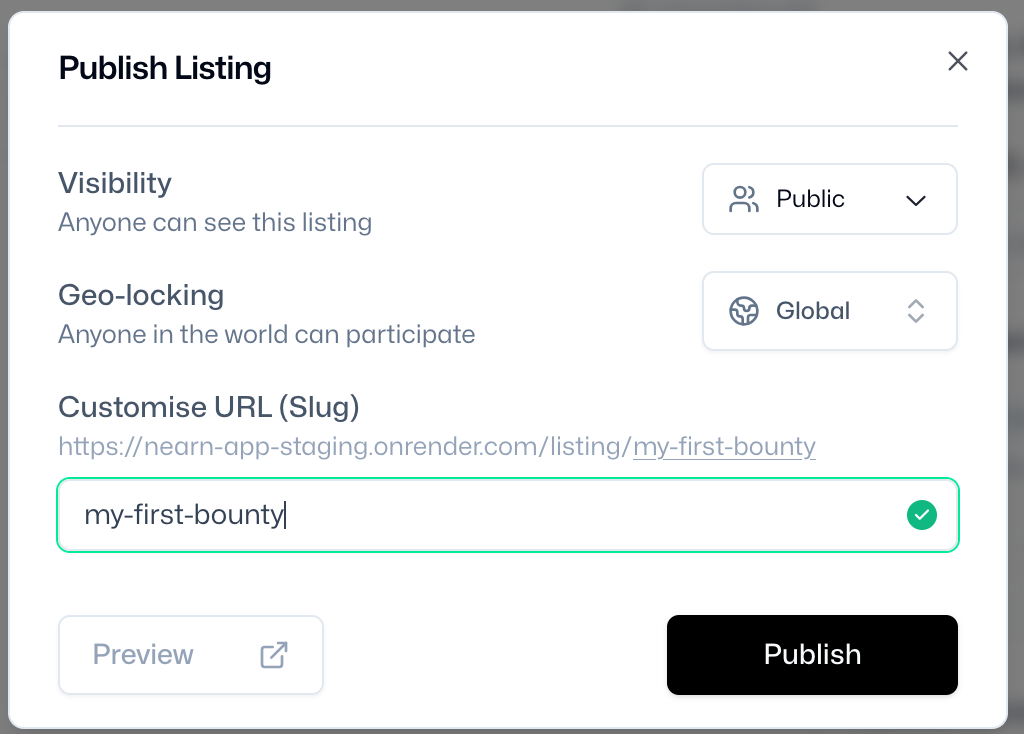Open the underlined my-first-bounty URL link

pos(724,447)
